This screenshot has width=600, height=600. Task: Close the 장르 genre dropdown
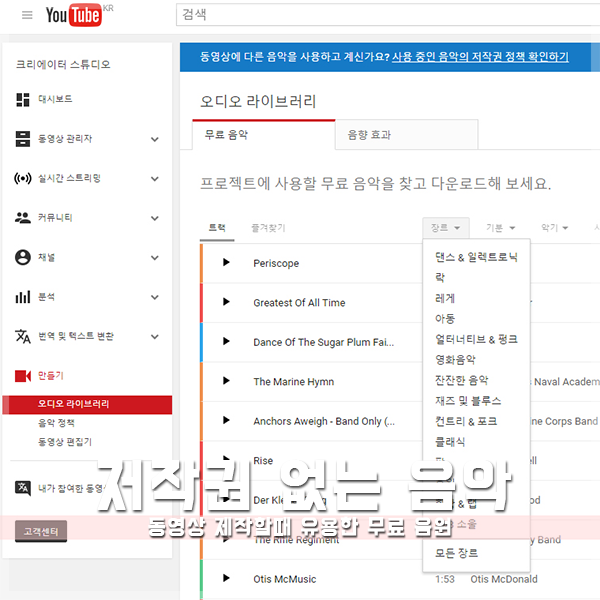click(x=446, y=228)
